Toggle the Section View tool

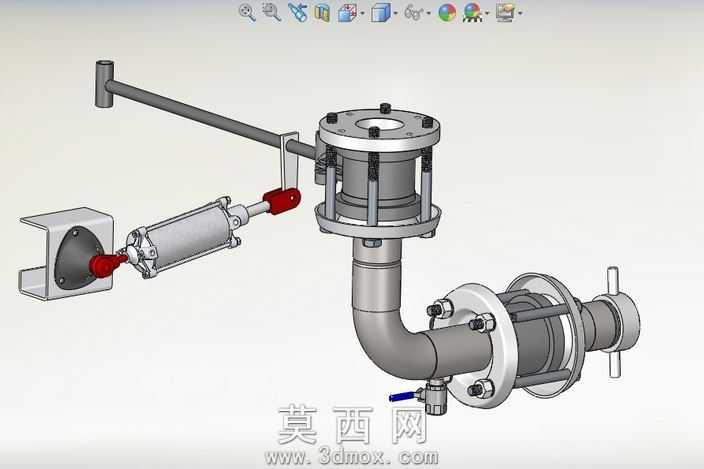[x=322, y=13]
